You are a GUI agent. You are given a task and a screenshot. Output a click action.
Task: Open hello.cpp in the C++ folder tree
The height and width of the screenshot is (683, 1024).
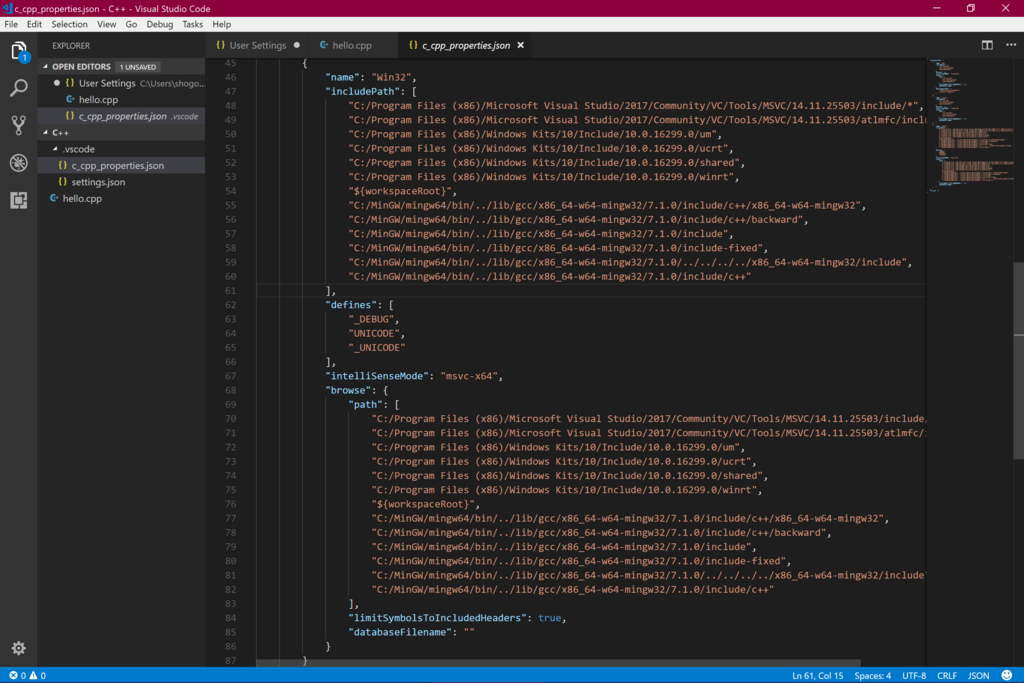coord(121,199)
